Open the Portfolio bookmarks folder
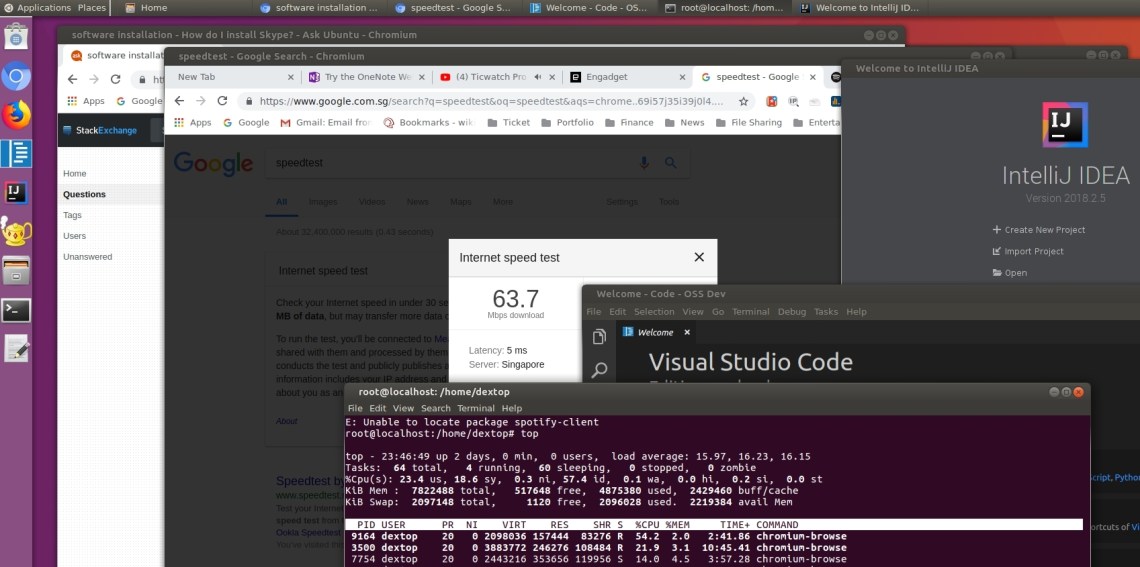Viewport: 1140px width, 567px height. (567, 123)
